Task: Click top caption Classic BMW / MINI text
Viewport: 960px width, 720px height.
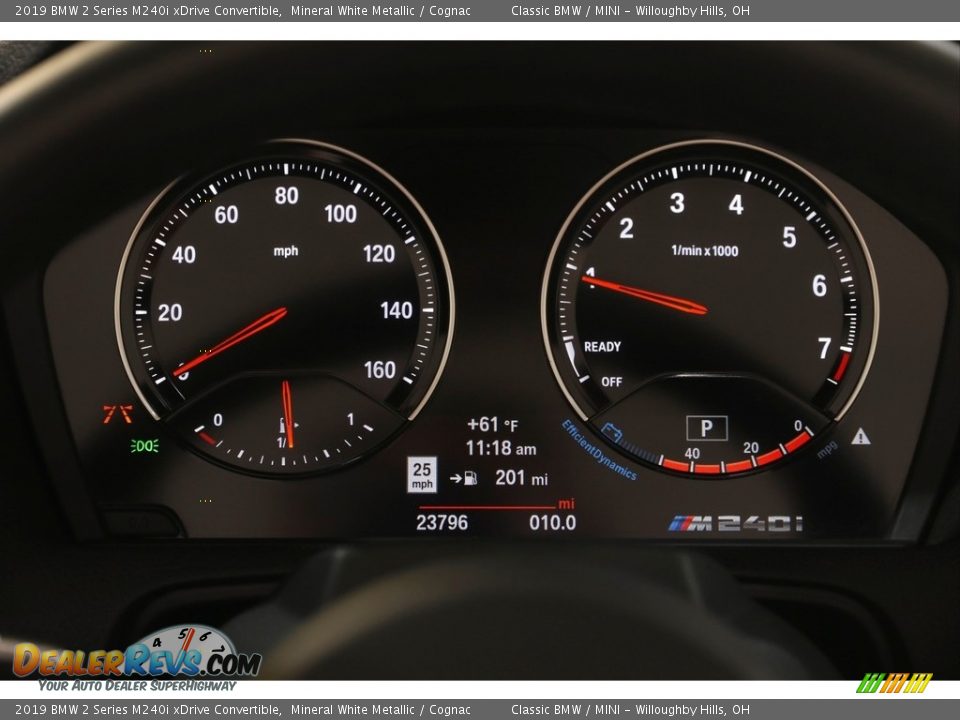Action: tap(566, 10)
